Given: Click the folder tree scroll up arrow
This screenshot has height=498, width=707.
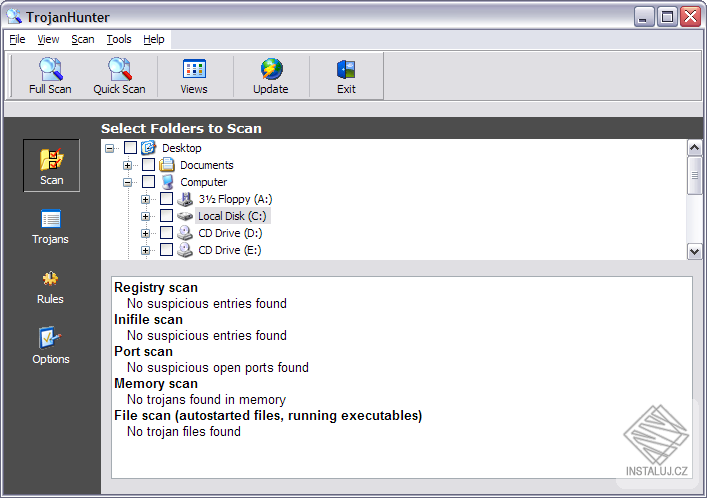Looking at the screenshot, I should [x=694, y=148].
